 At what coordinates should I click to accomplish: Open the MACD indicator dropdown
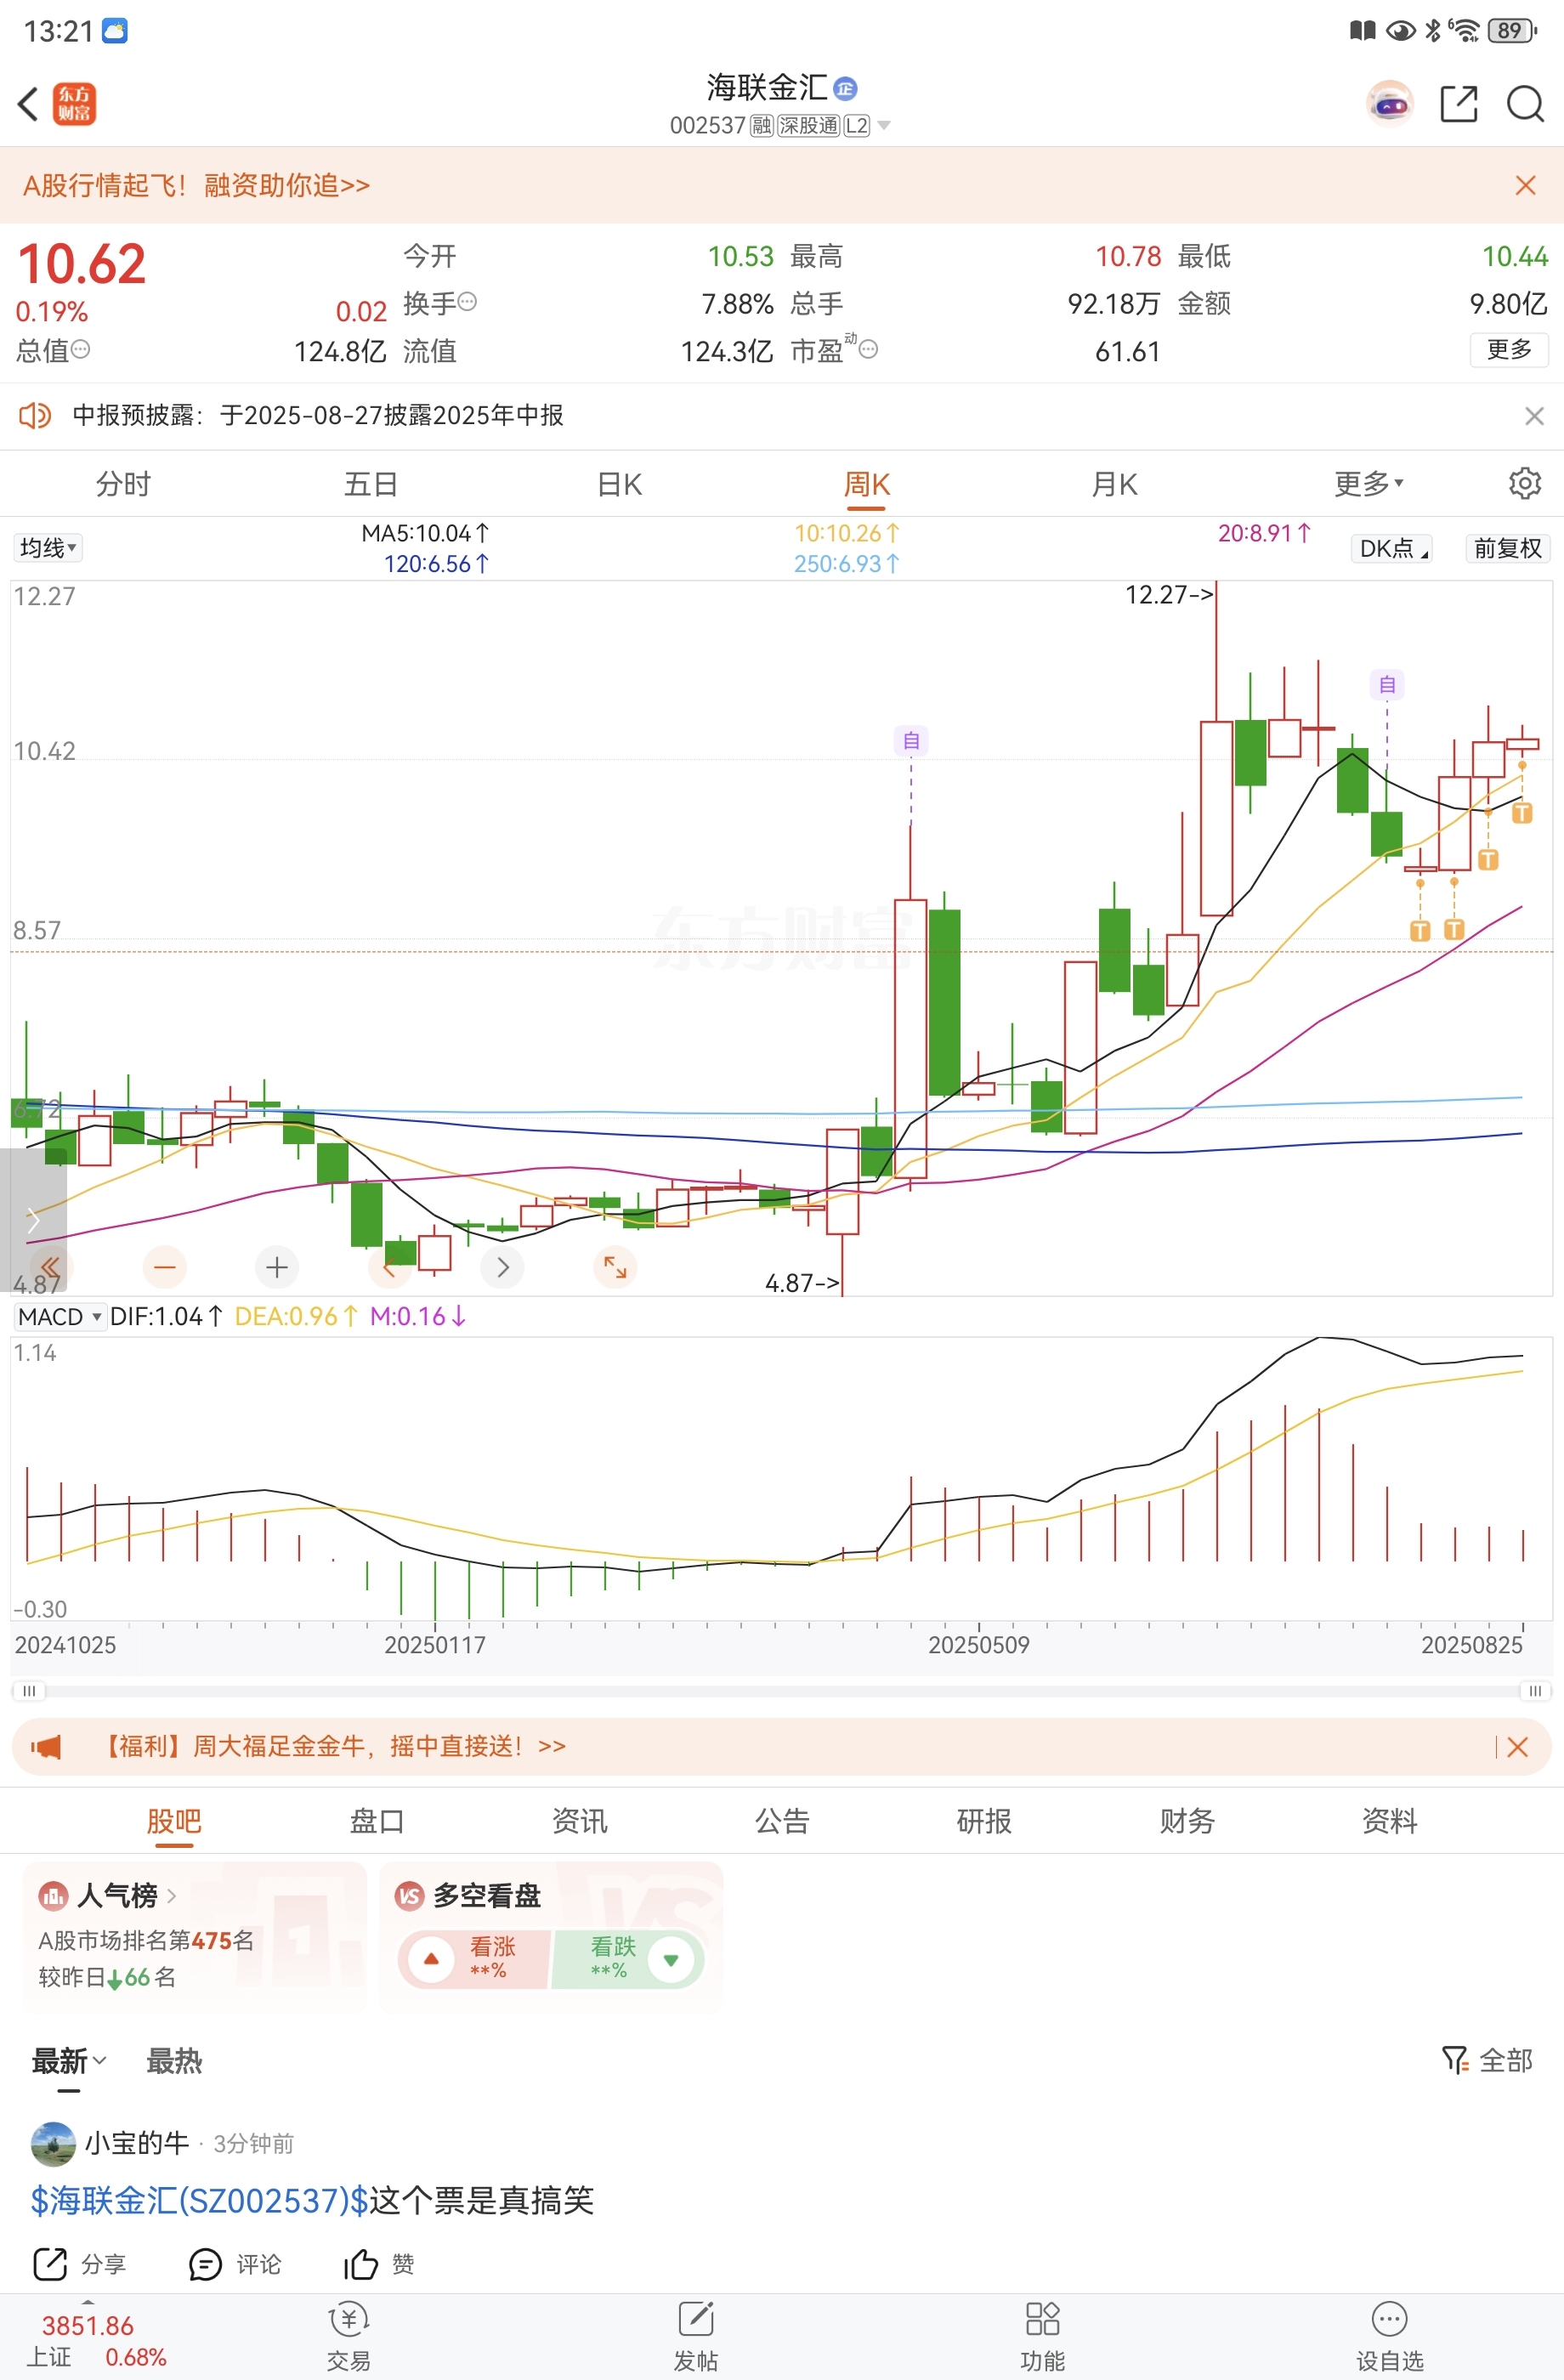click(60, 1316)
